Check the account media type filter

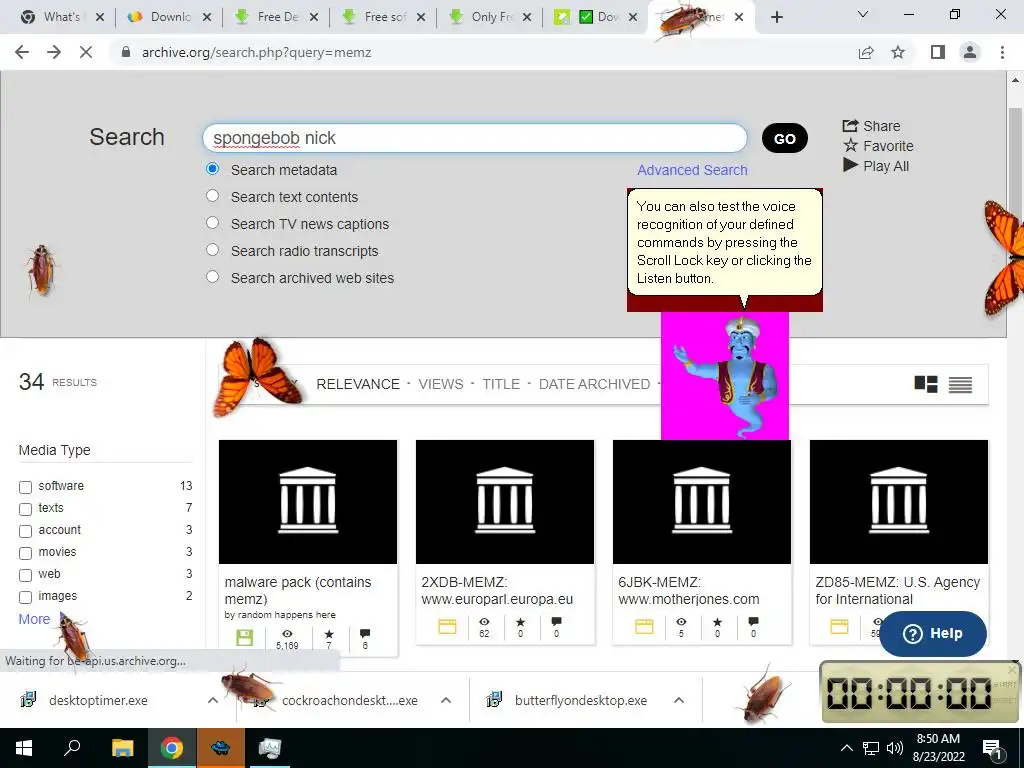25,531
